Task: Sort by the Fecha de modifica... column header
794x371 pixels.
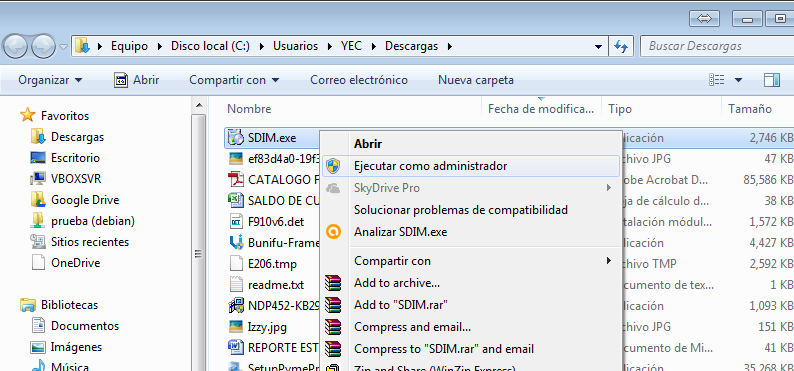Action: [541, 109]
